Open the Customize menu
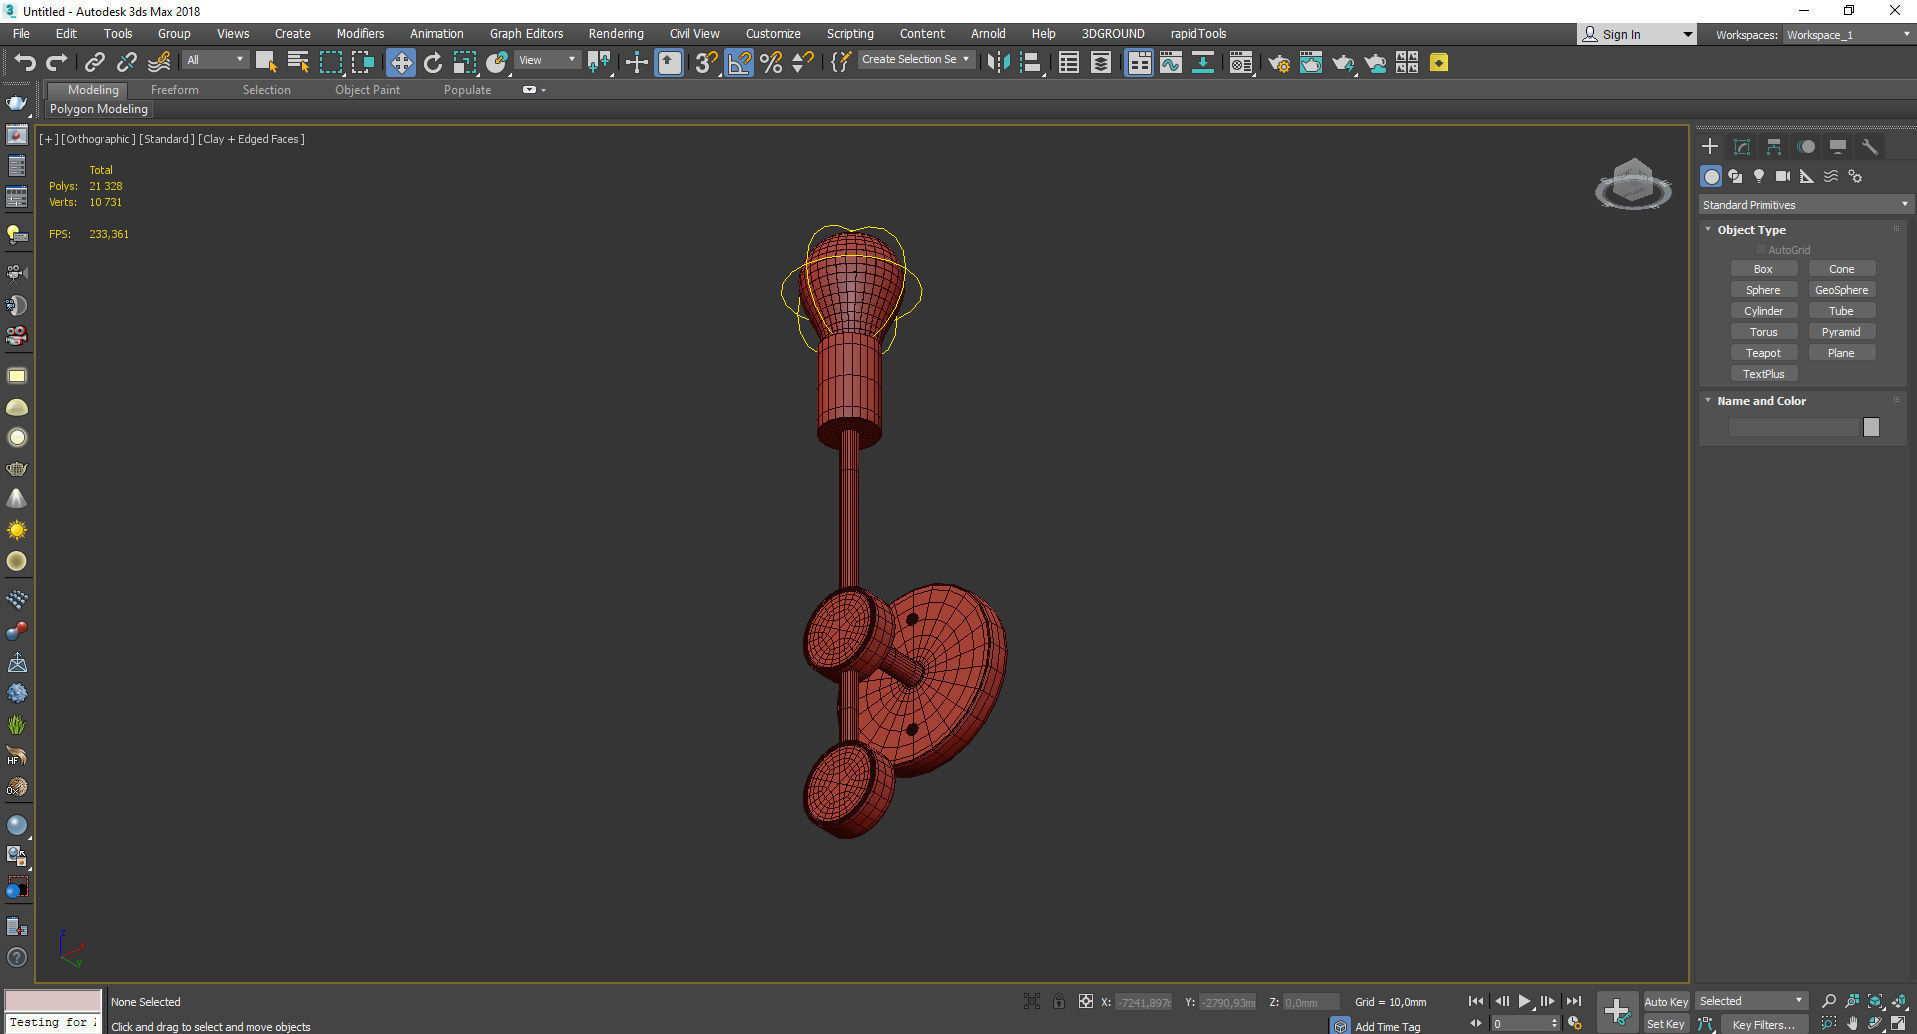Screen dimensions: 1917x1034 [773, 34]
